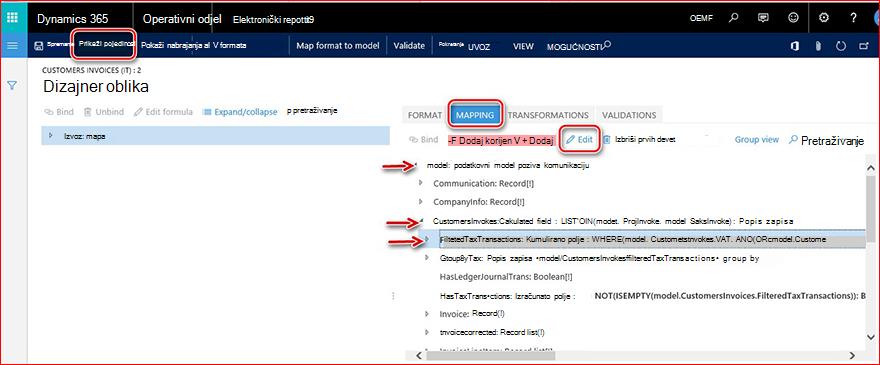
Task: Click the save disk icon in action bar
Action: (x=39, y=46)
